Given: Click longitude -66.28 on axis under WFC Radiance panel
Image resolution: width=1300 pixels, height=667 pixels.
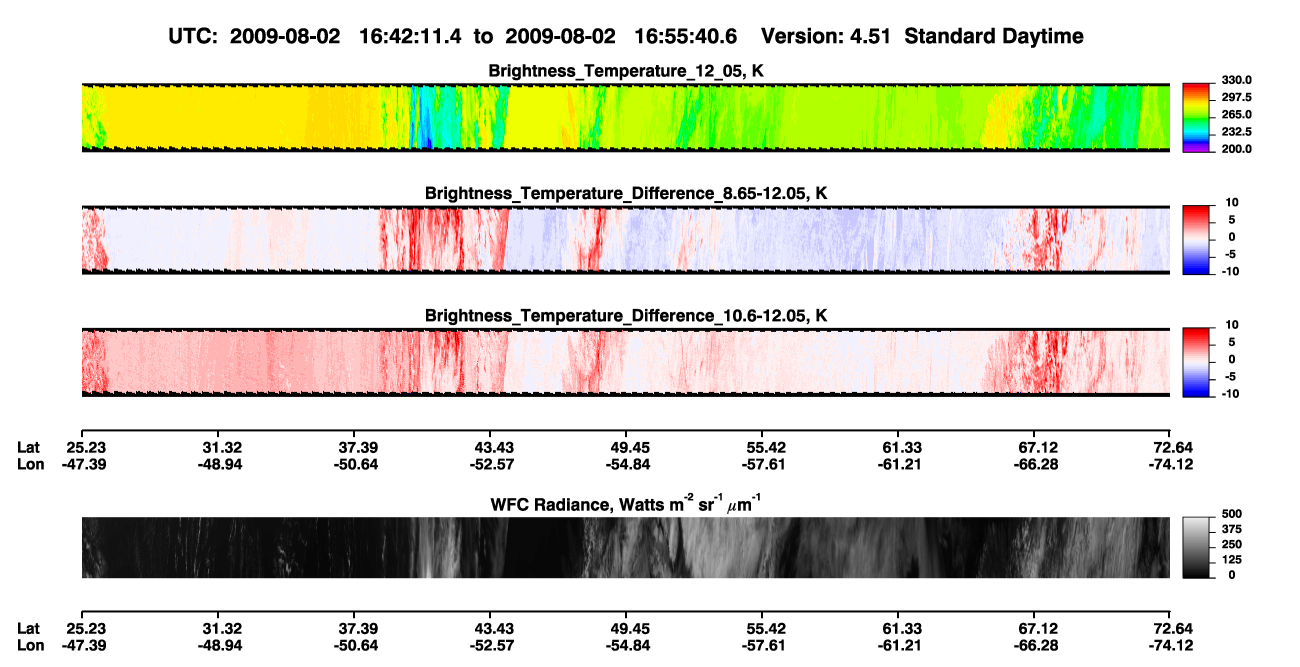Looking at the screenshot, I should pyautogui.click(x=1036, y=645).
